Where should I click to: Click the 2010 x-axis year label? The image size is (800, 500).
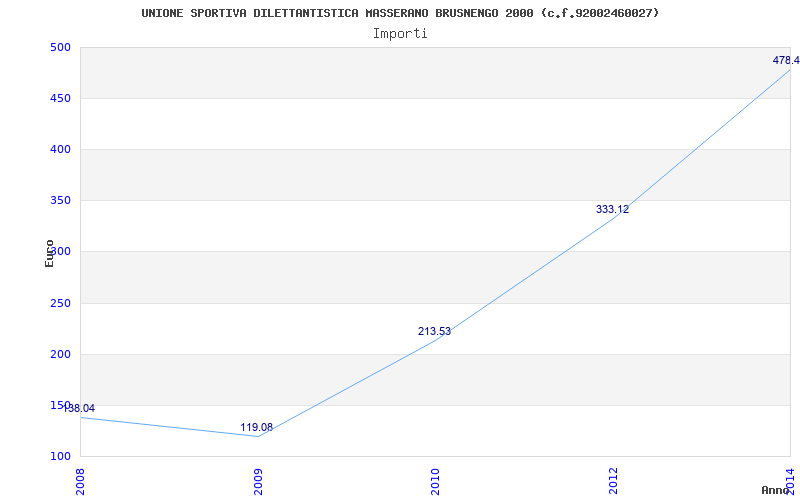tap(435, 482)
